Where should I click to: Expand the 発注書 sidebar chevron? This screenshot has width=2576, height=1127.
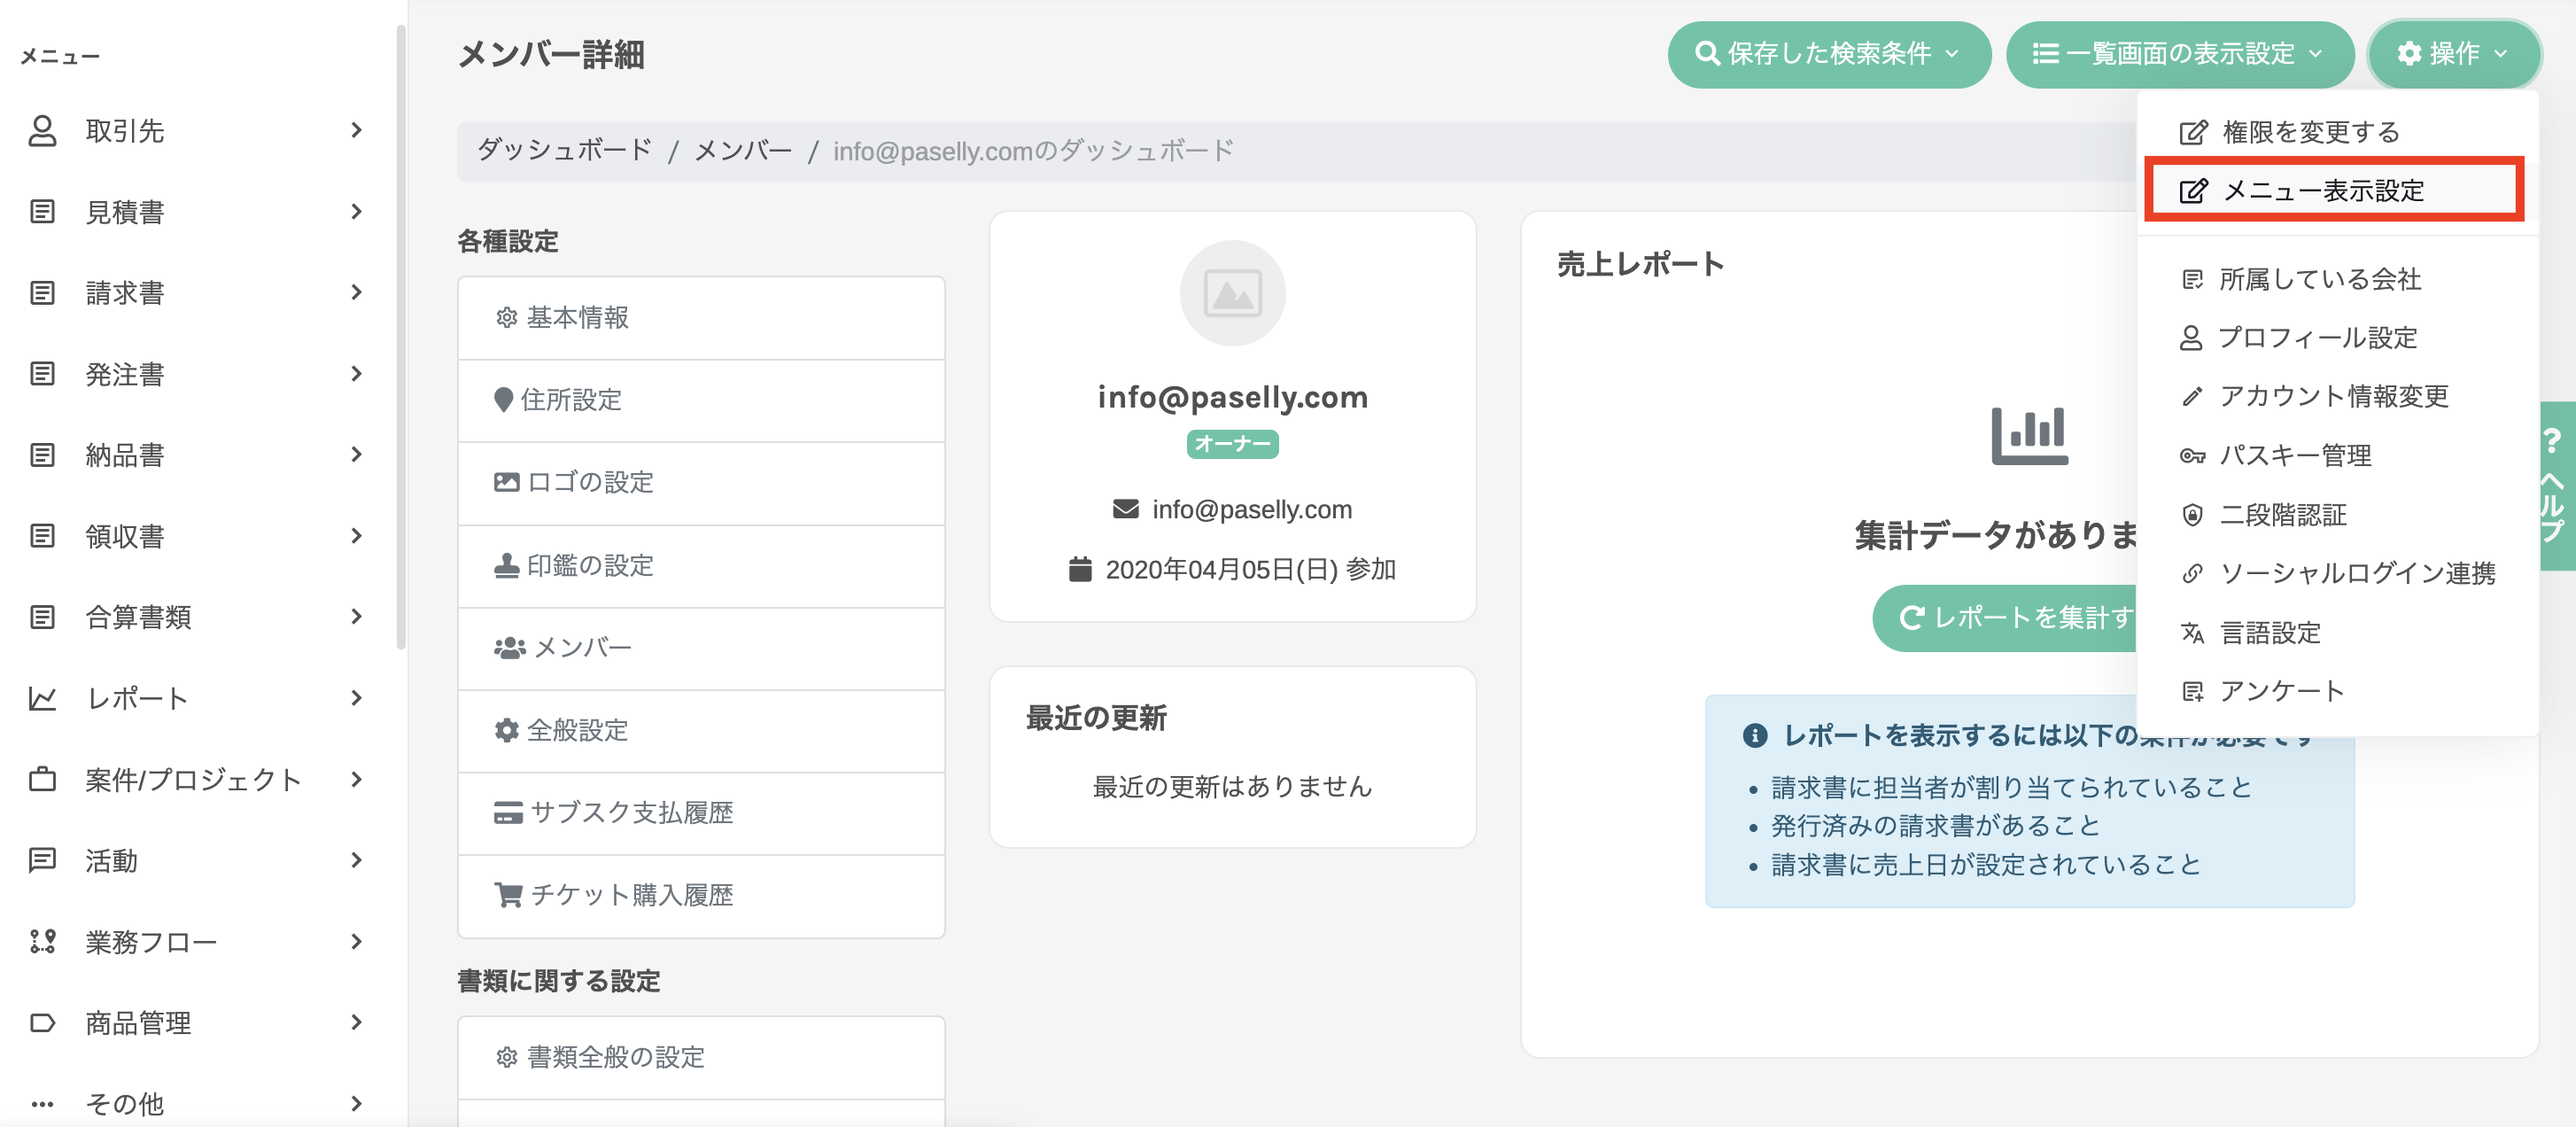click(x=357, y=373)
